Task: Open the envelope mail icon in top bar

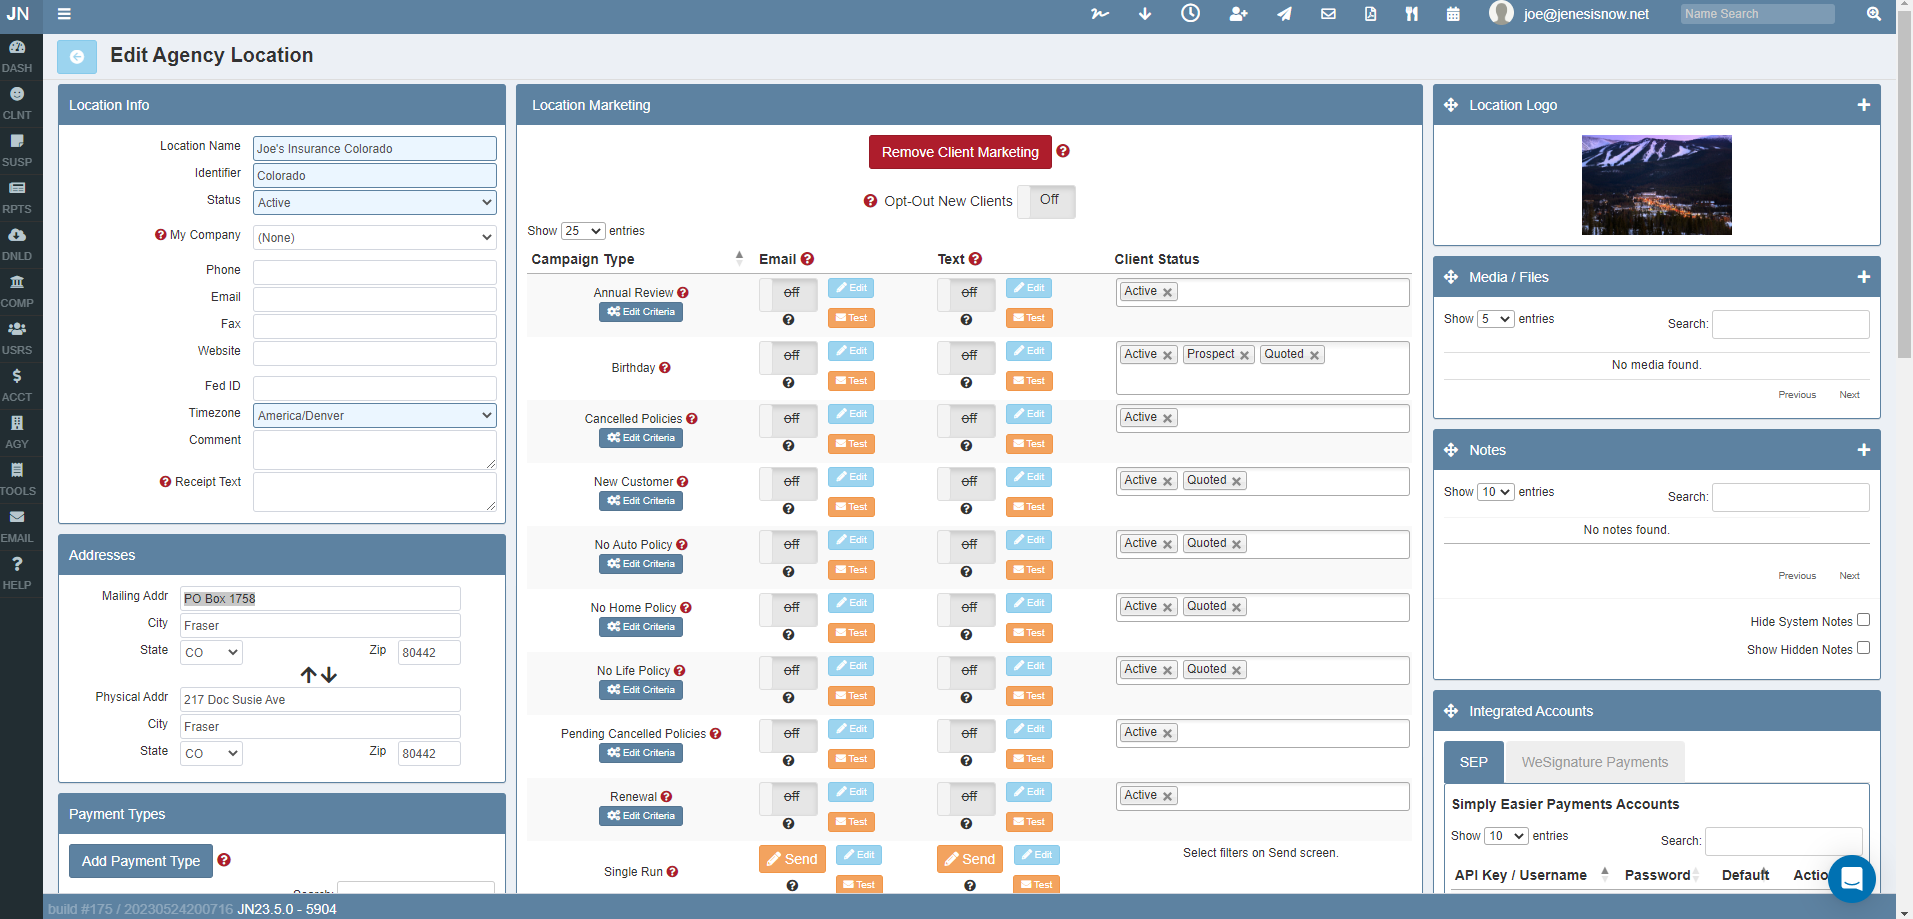Action: point(1328,14)
